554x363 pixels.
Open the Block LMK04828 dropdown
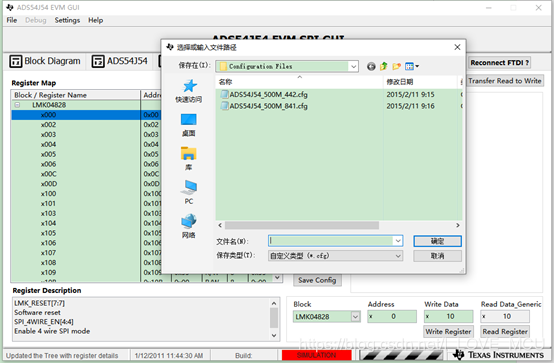click(x=355, y=316)
